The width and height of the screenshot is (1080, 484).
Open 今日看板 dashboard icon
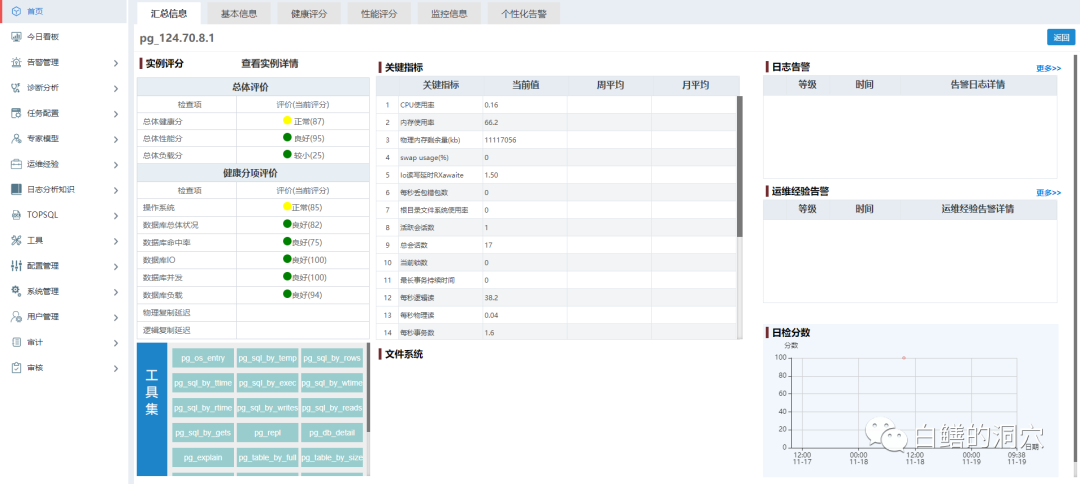pyautogui.click(x=16, y=36)
